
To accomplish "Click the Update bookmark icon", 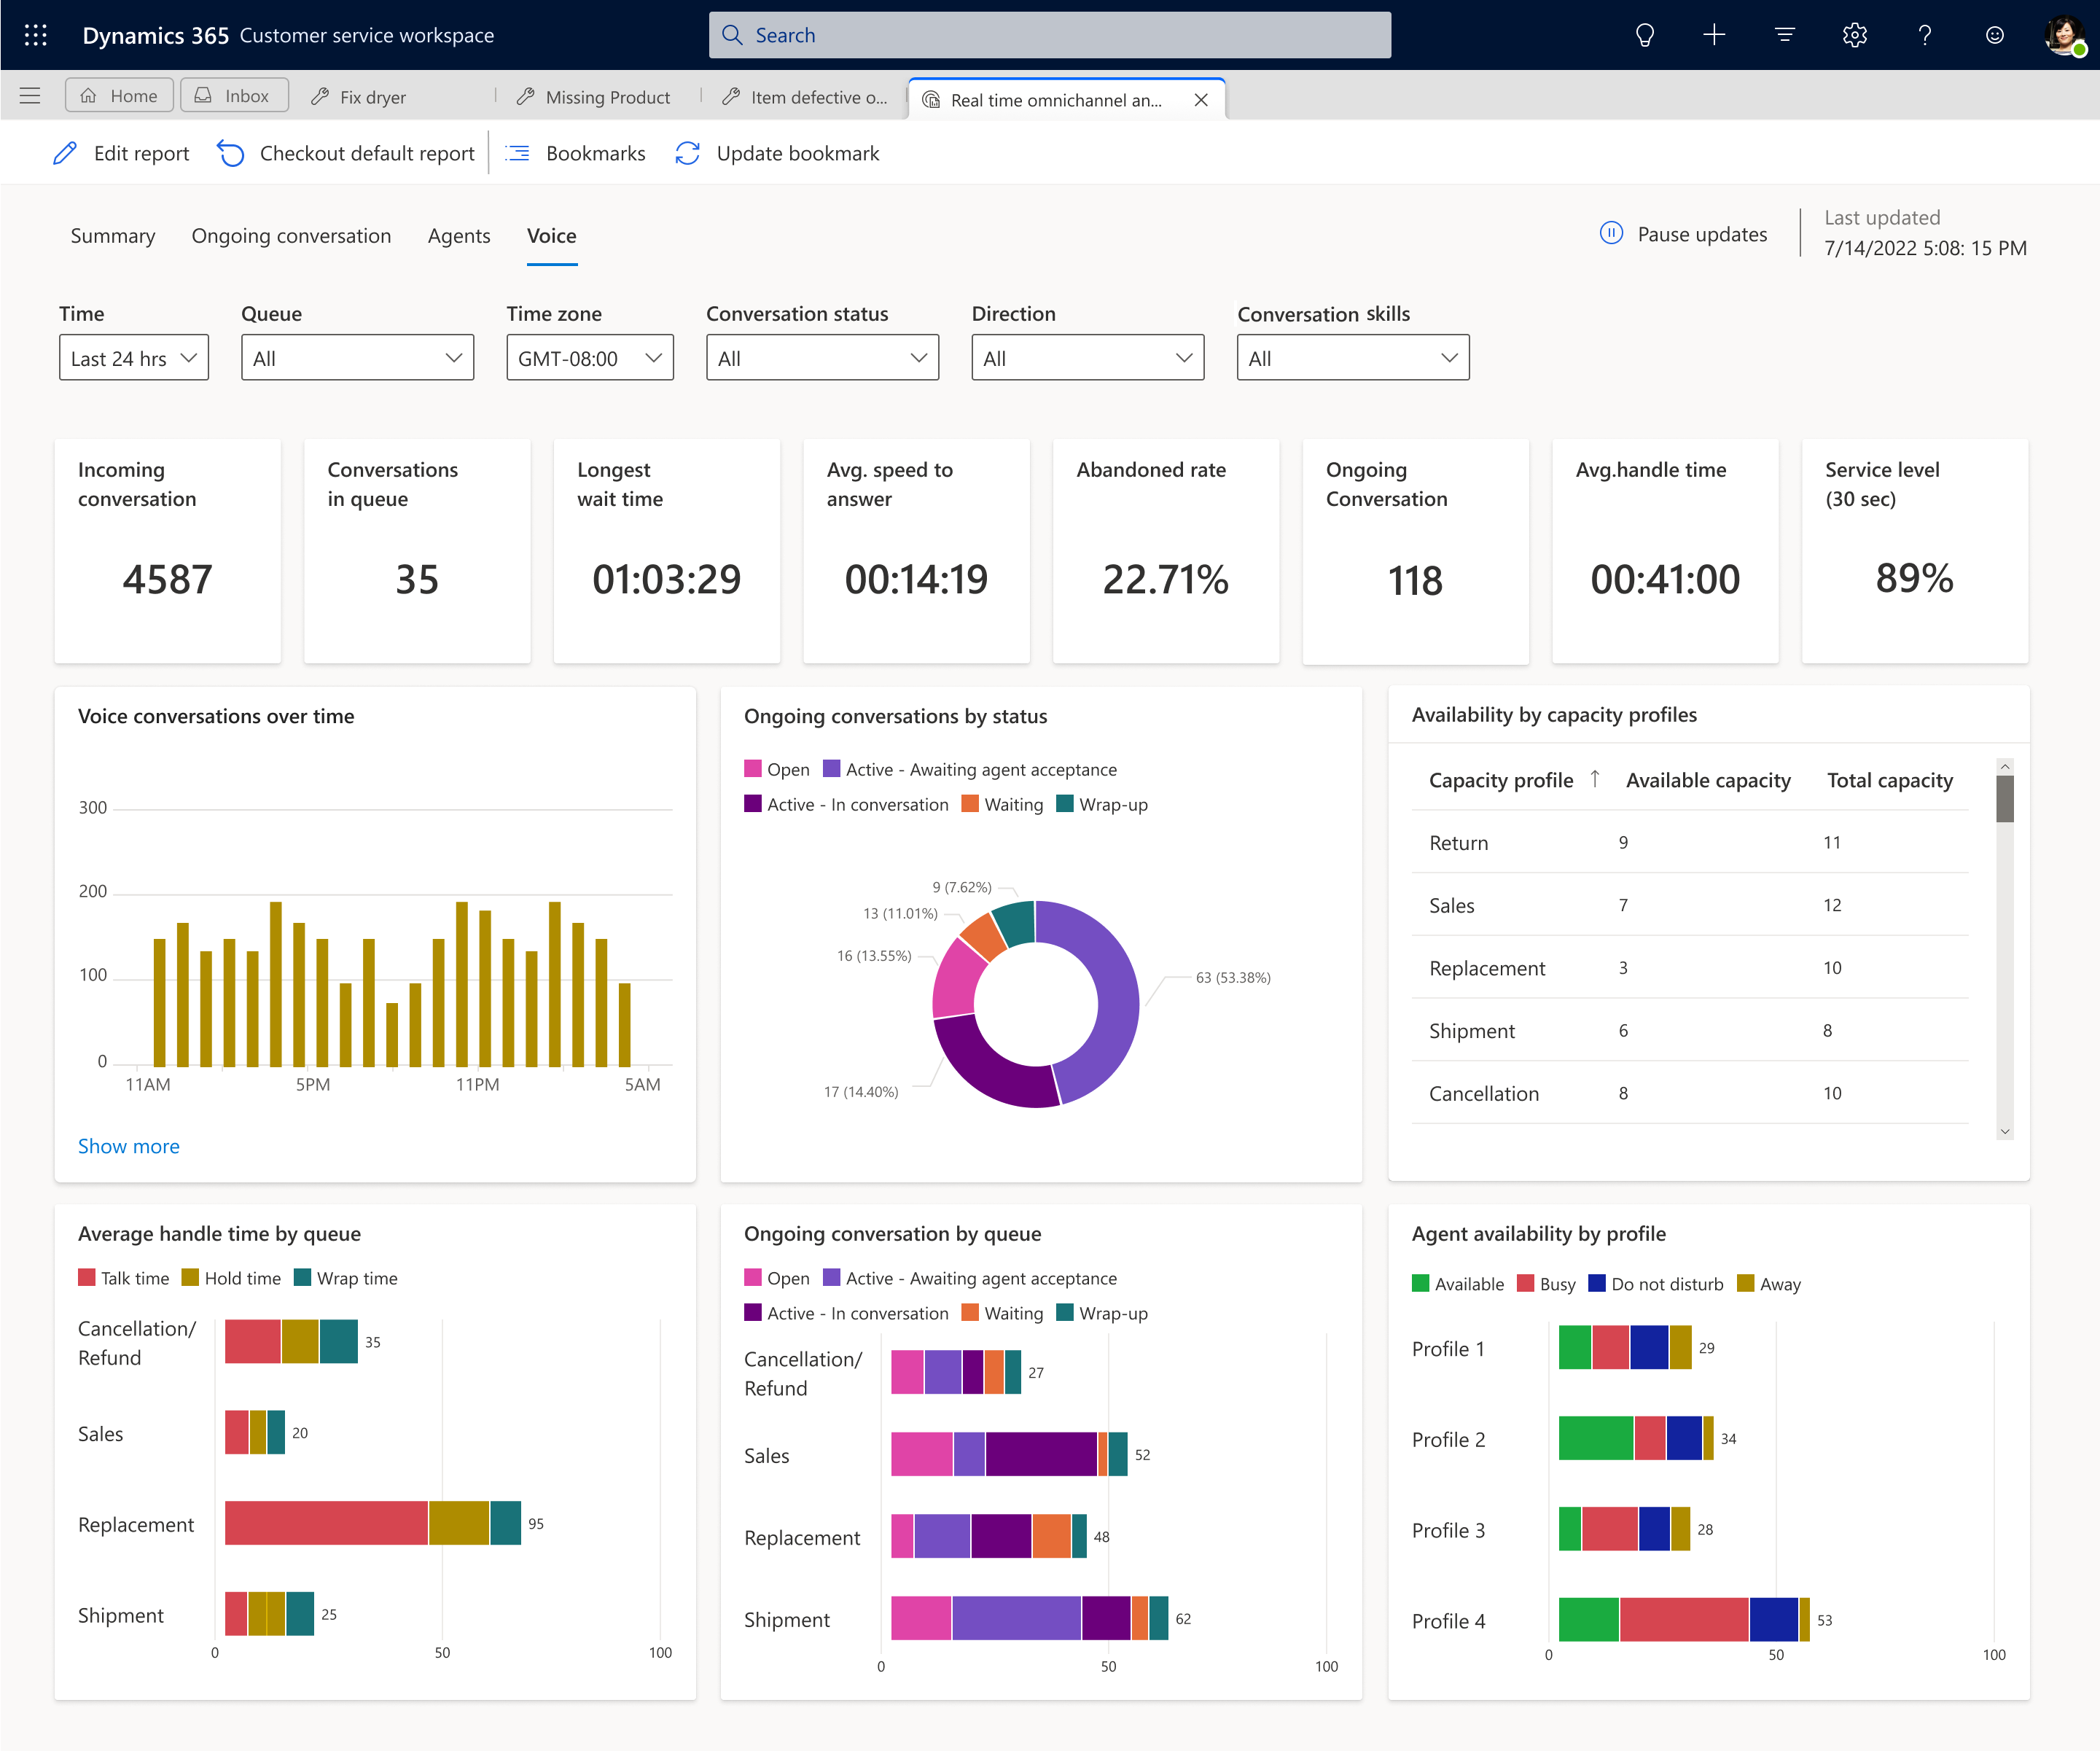I will click(x=689, y=154).
